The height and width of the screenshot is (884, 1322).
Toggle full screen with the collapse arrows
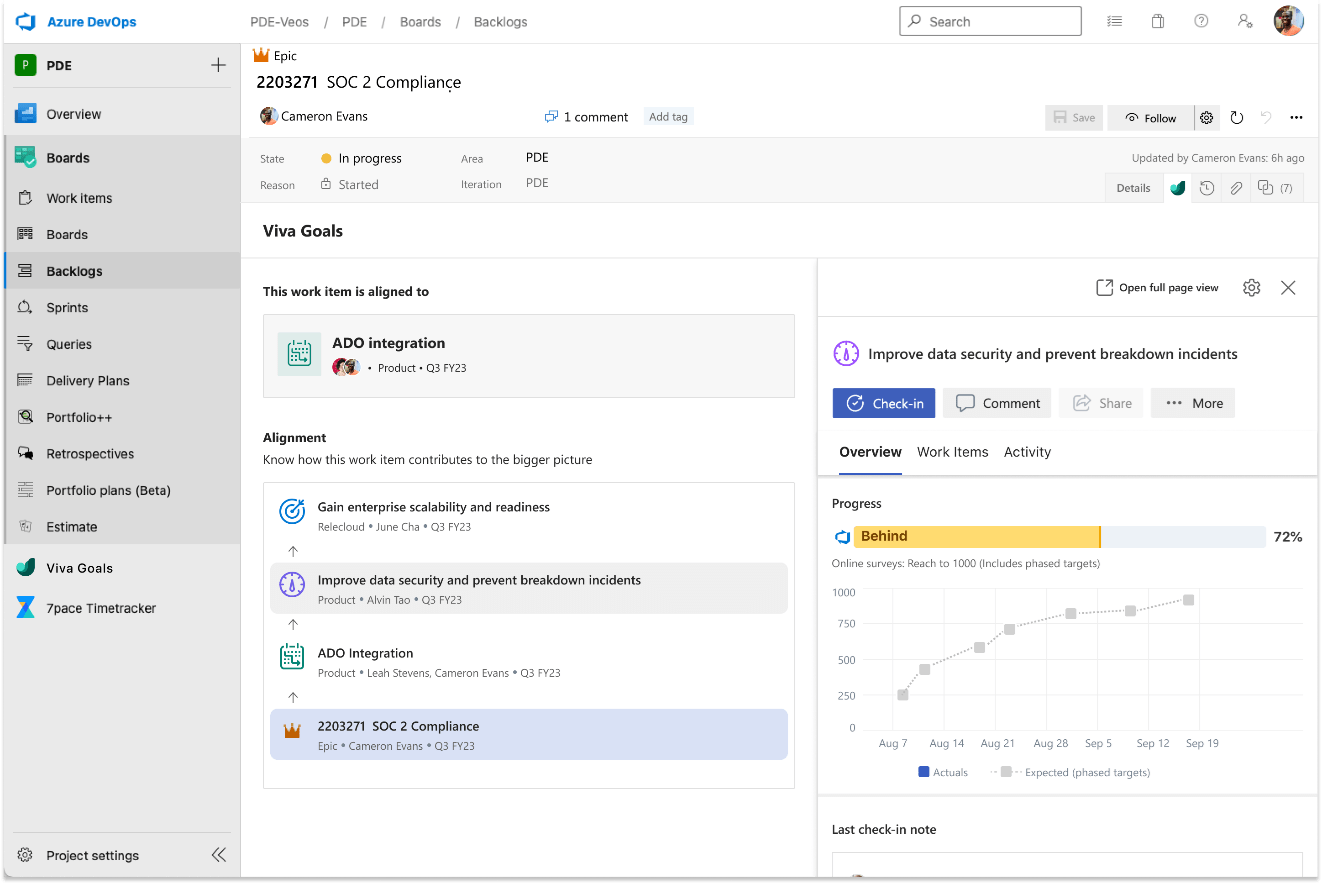219,854
